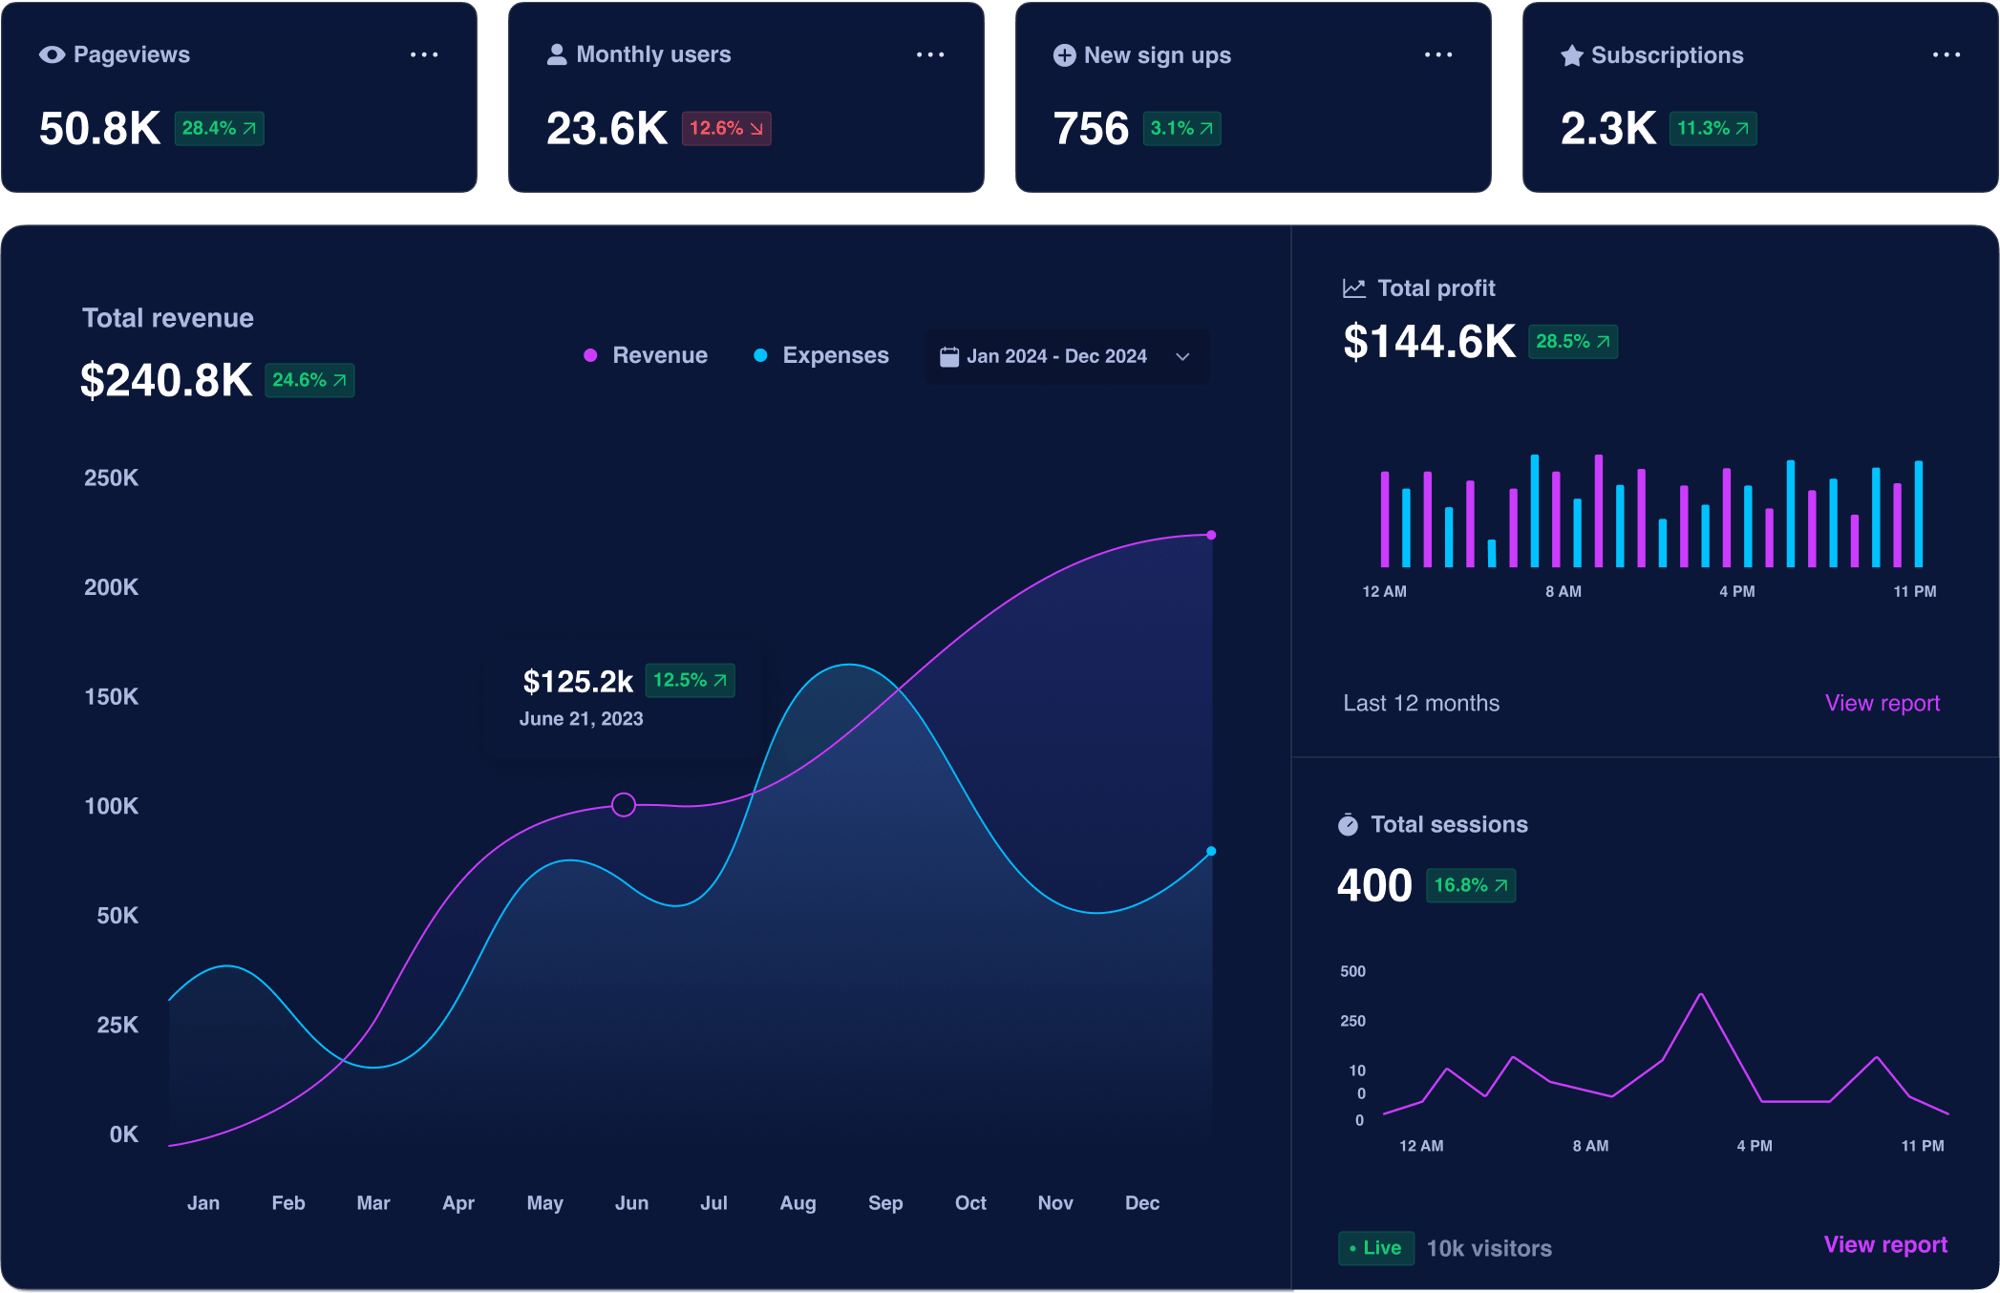Click the blue Expenses legend dot
The image size is (2000, 1293).
pos(761,356)
